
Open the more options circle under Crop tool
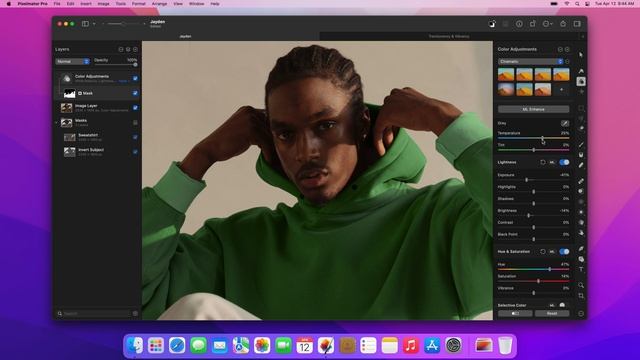pyautogui.click(x=581, y=313)
